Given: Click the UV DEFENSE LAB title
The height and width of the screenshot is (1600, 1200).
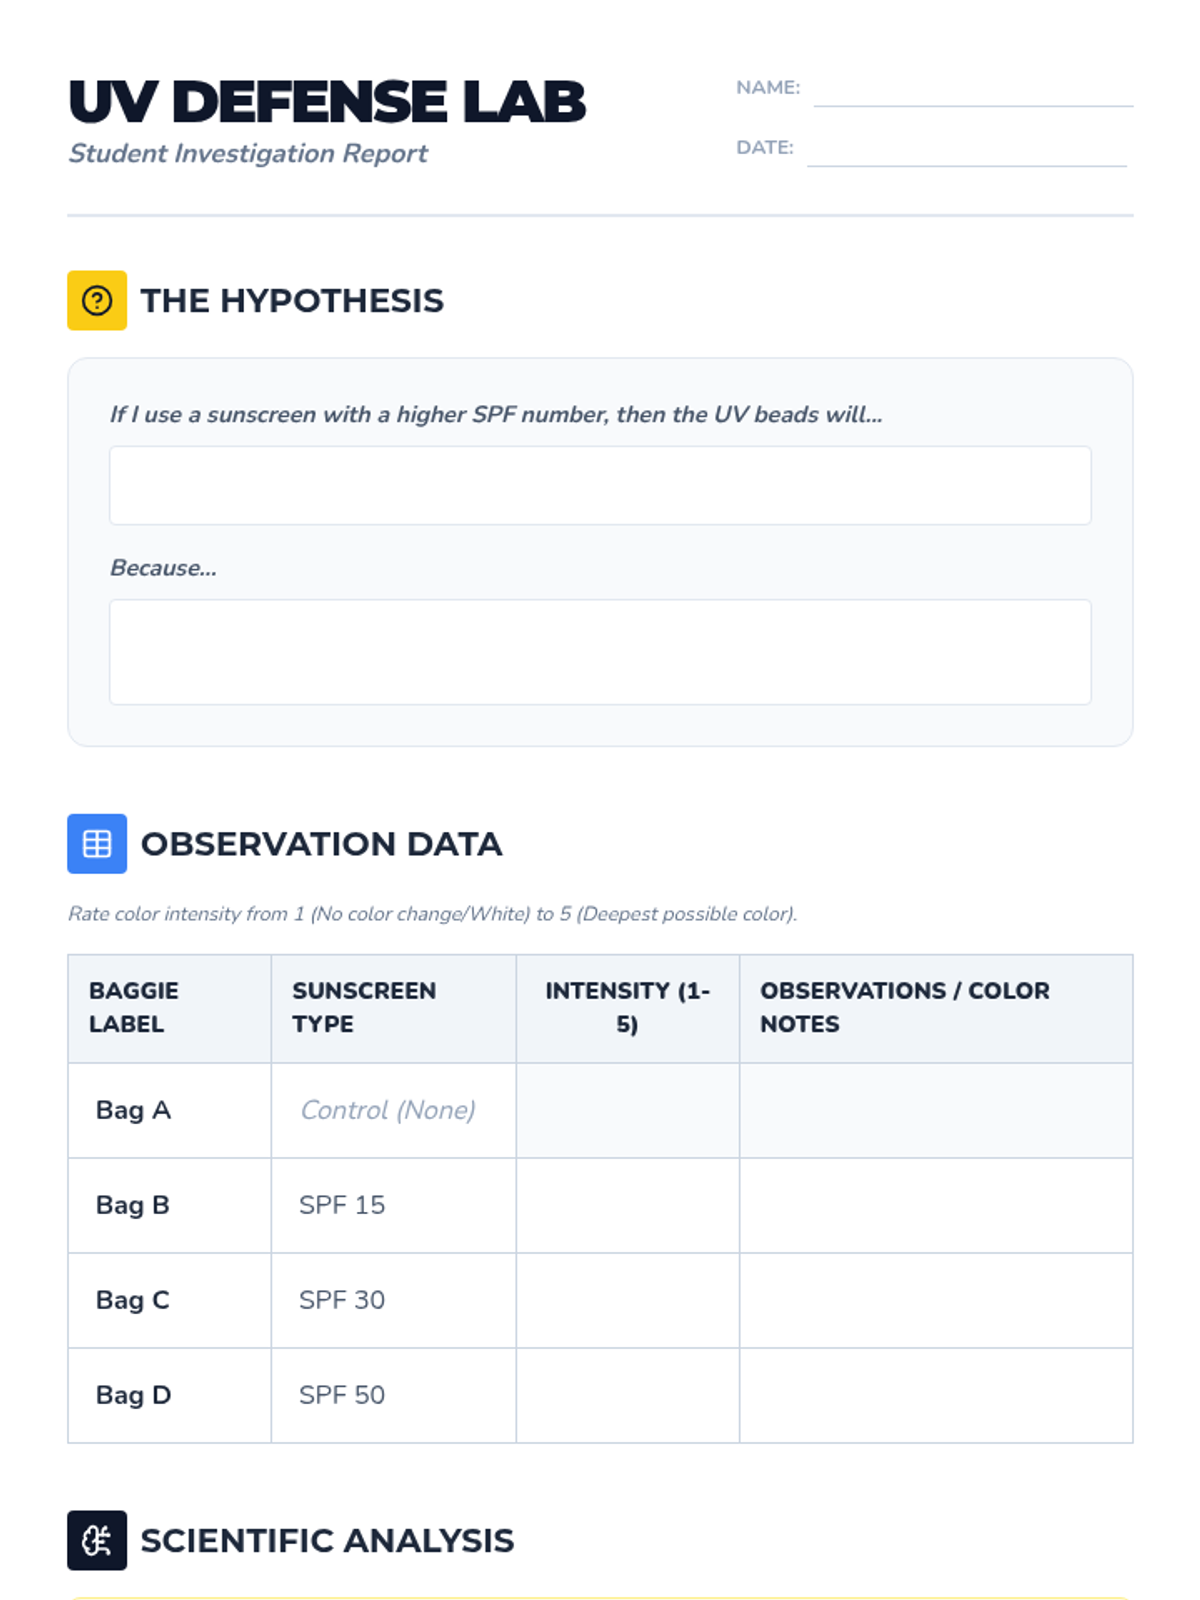Looking at the screenshot, I should pos(327,102).
